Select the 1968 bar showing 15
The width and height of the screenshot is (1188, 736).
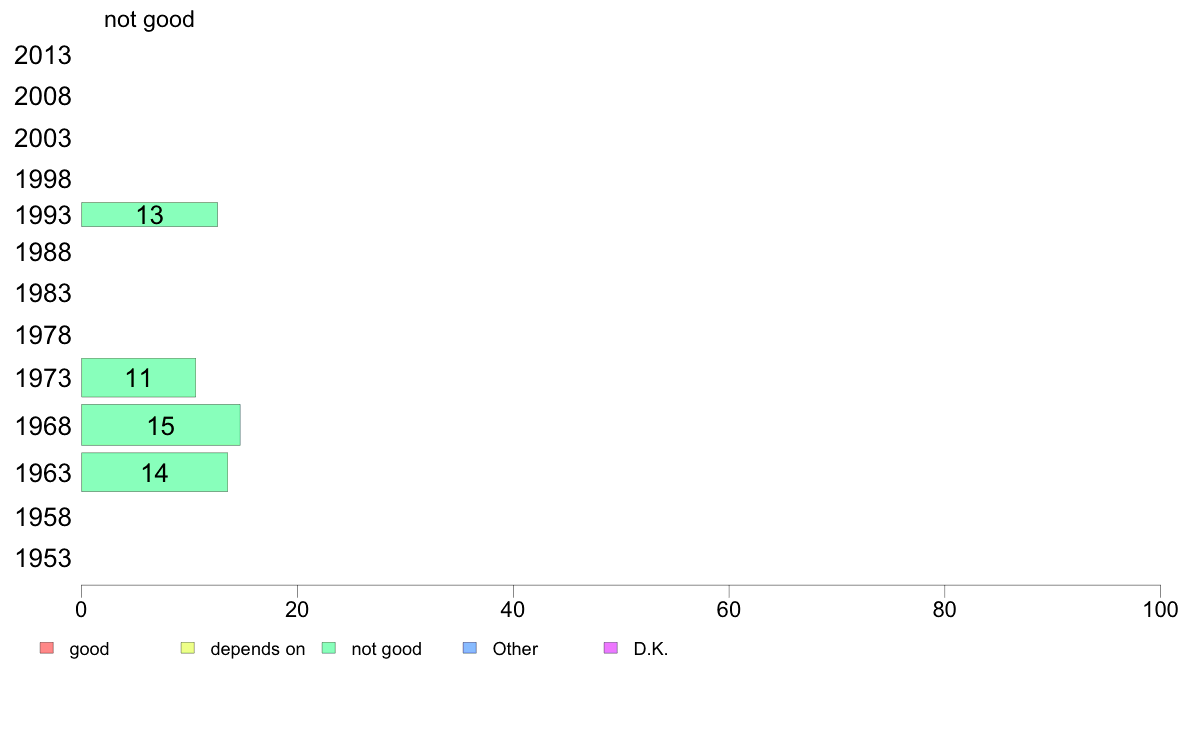click(161, 425)
